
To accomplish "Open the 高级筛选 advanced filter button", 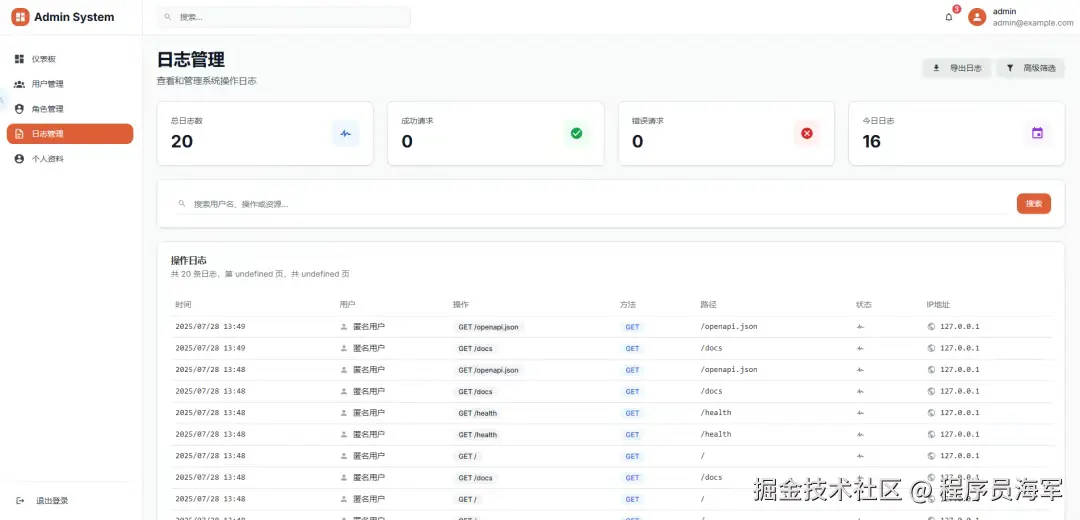I will (x=1030, y=68).
